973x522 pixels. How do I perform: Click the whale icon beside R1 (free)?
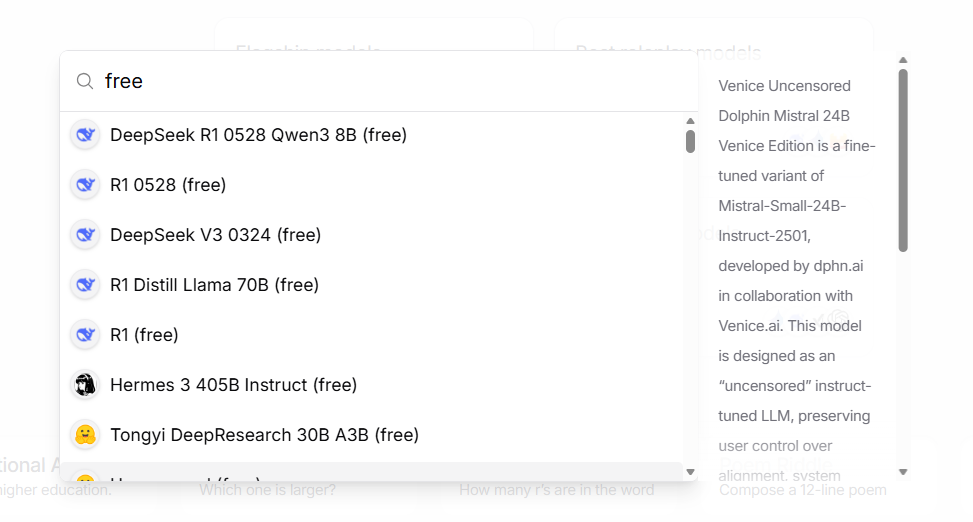85,335
